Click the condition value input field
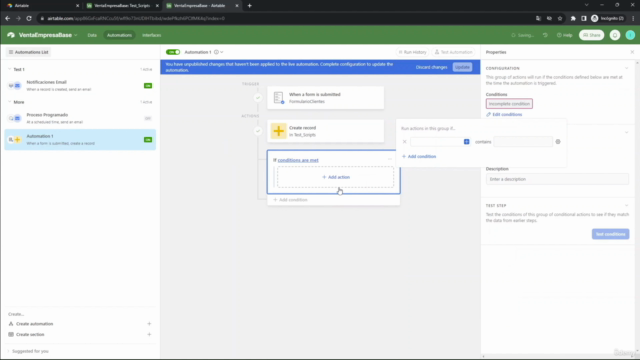 523,142
